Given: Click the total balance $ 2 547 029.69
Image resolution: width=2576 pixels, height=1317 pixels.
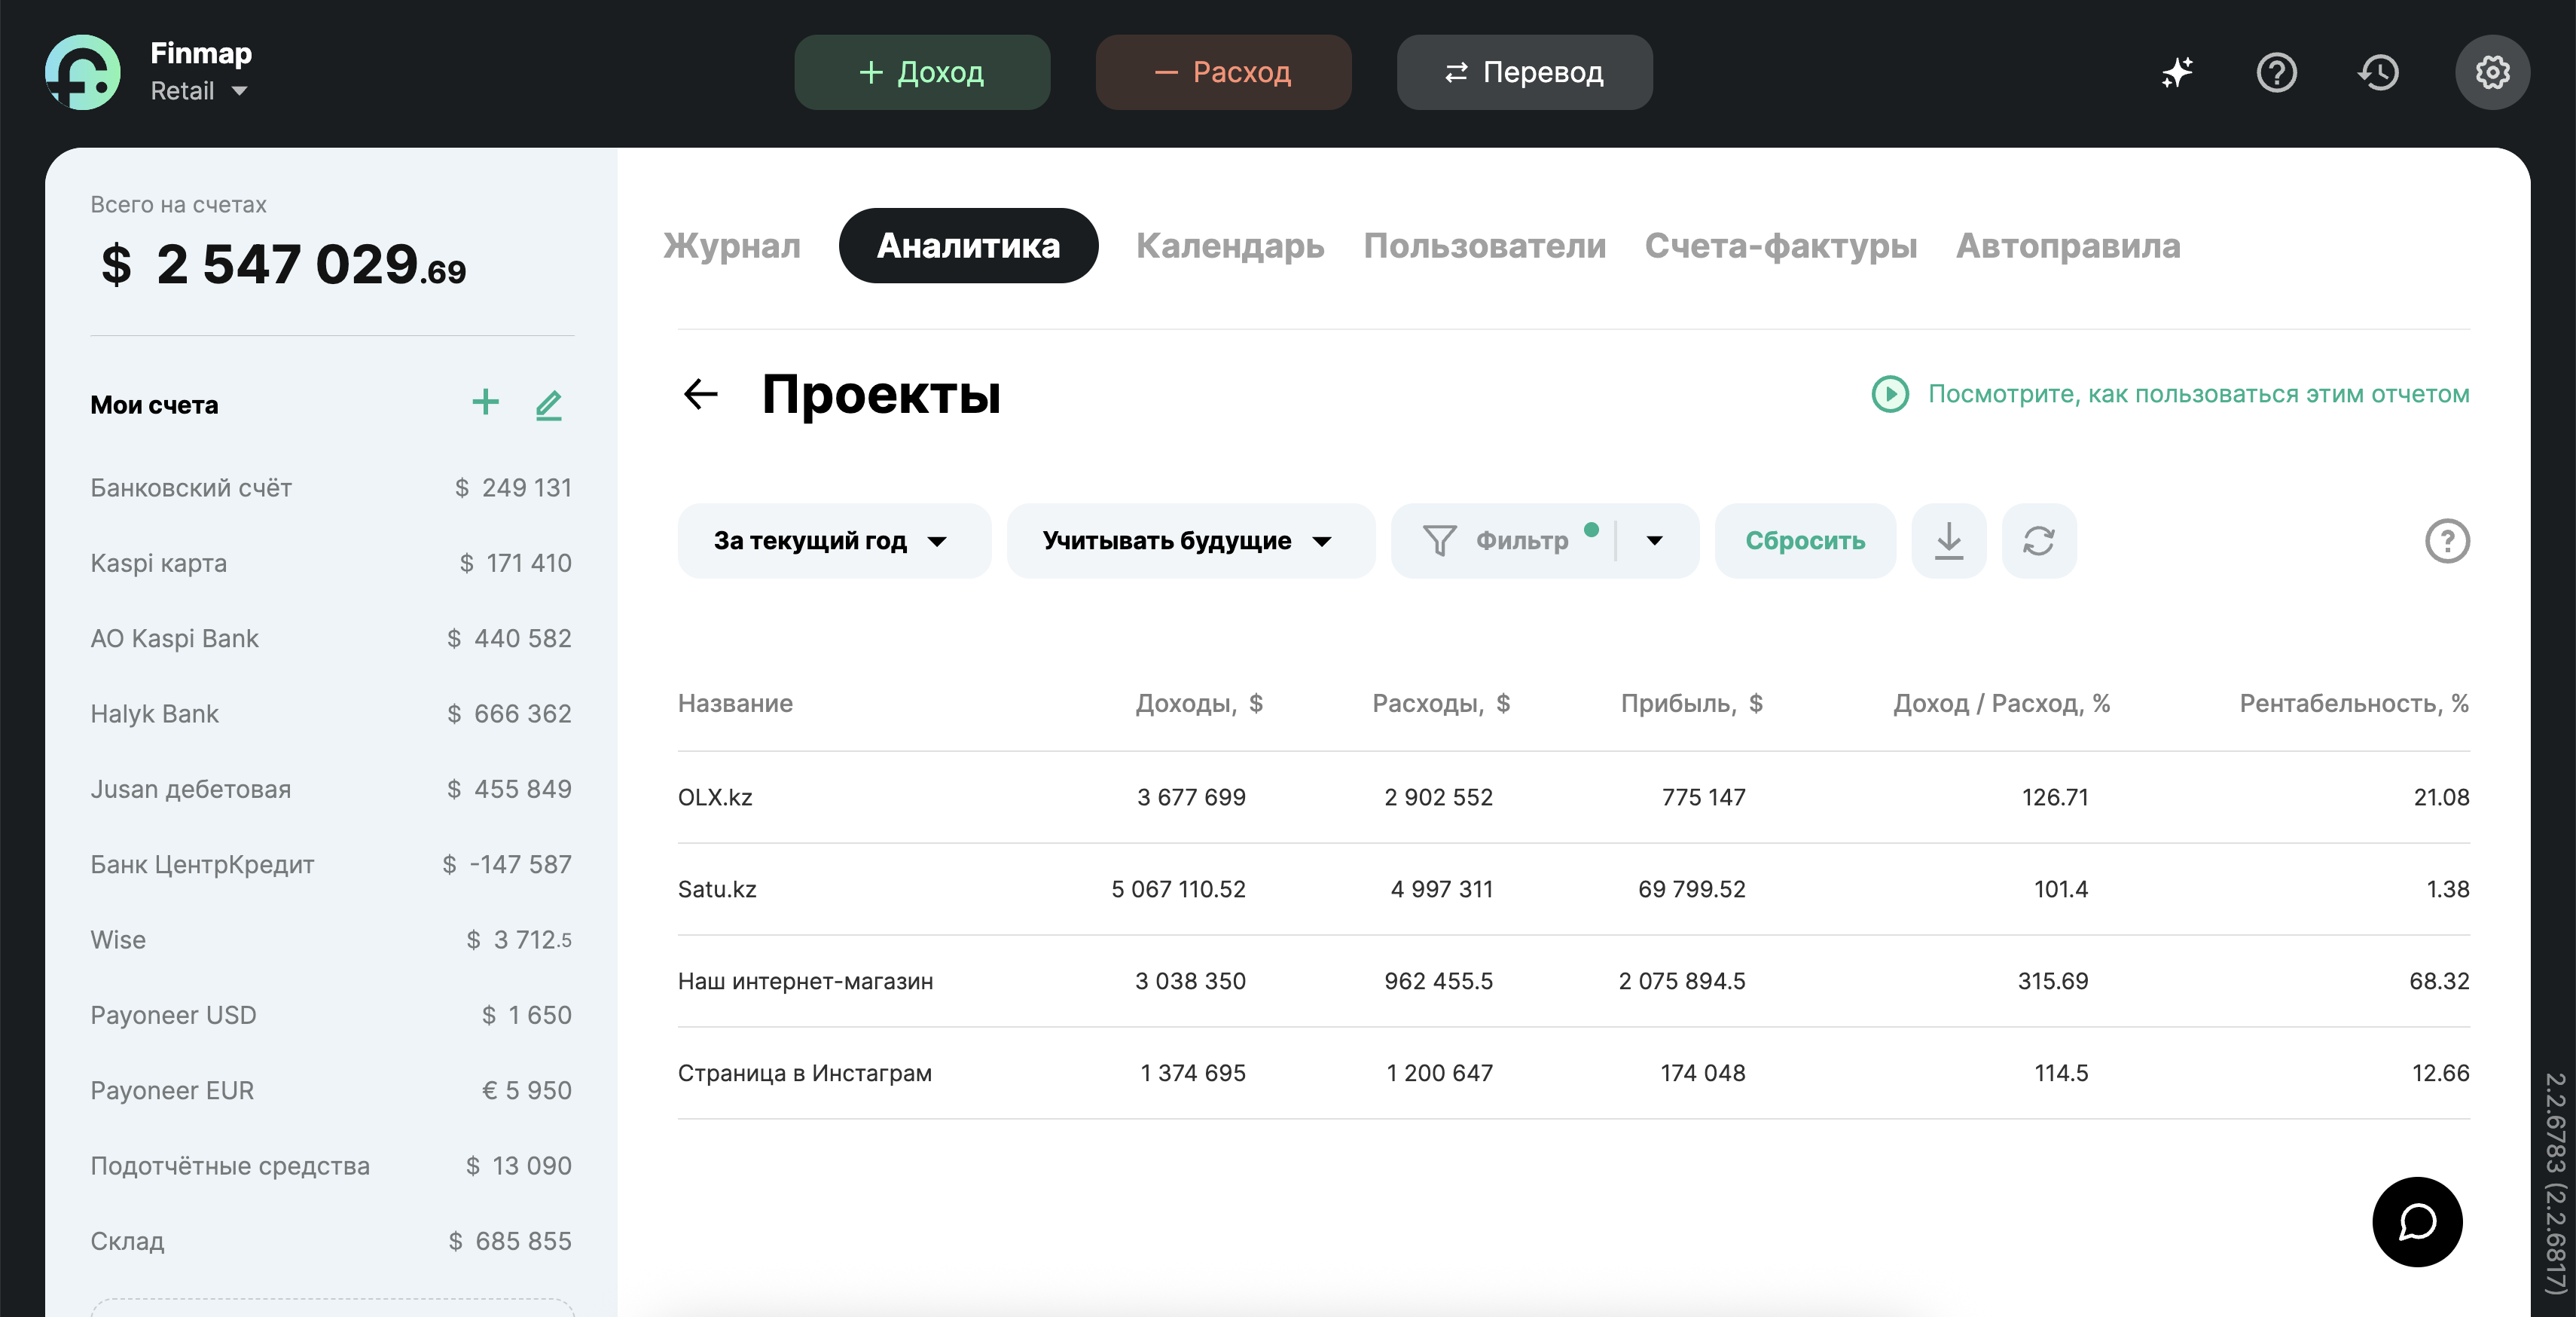Looking at the screenshot, I should pyautogui.click(x=283, y=265).
